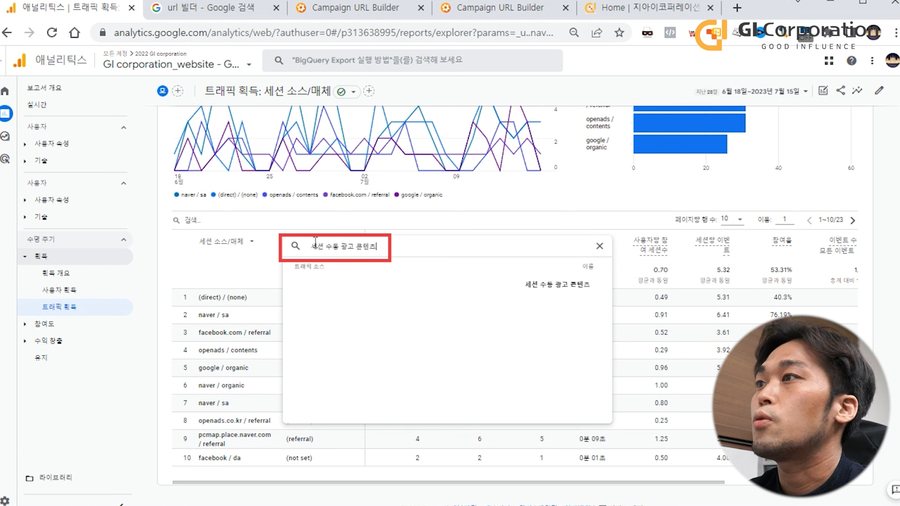
Task: Click the 세션당 이벤트 column header
Action: [x=712, y=245]
